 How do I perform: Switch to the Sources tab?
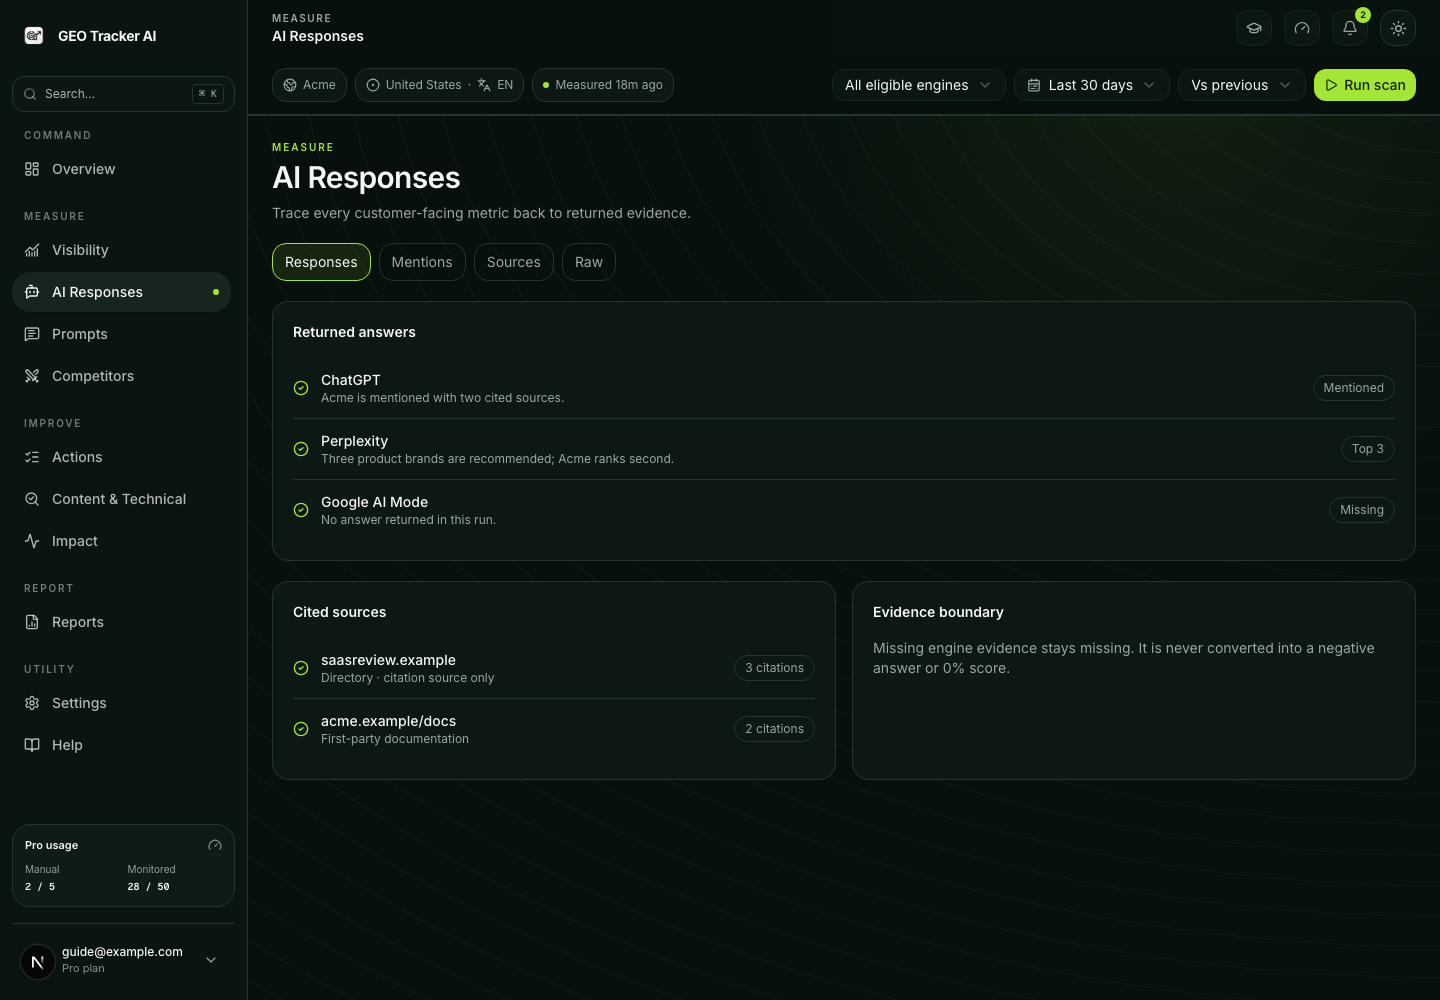point(514,262)
